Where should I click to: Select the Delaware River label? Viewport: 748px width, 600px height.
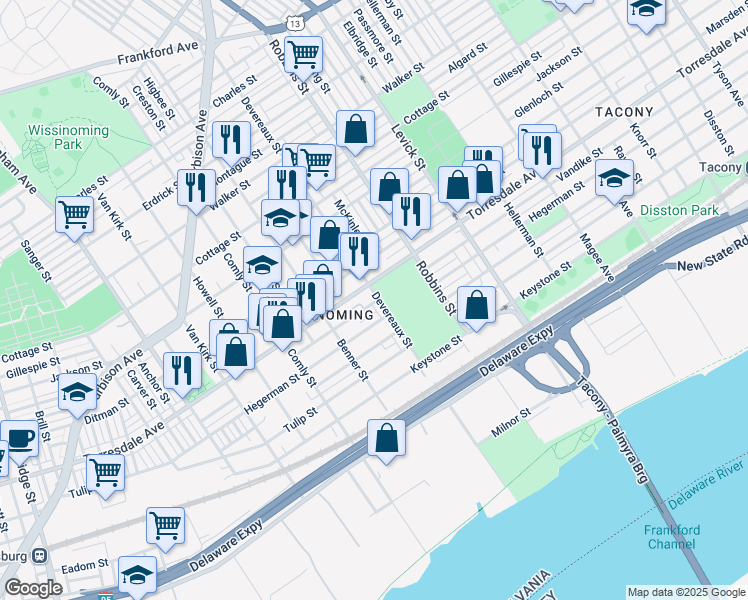click(706, 485)
